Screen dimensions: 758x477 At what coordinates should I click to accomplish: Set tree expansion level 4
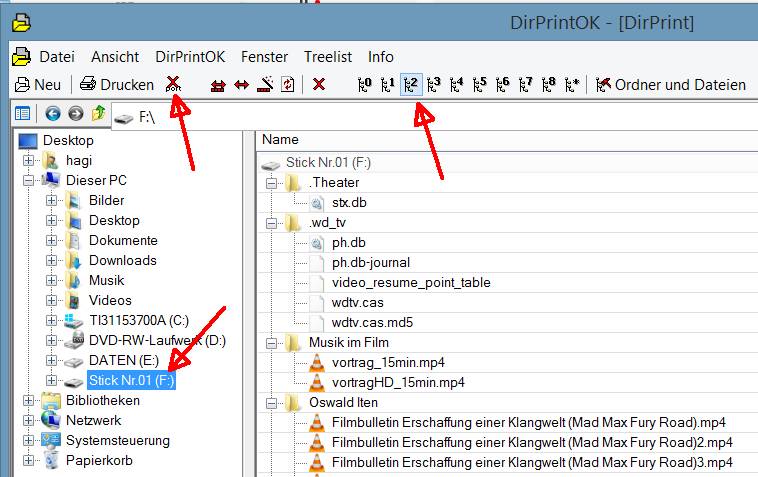456,85
